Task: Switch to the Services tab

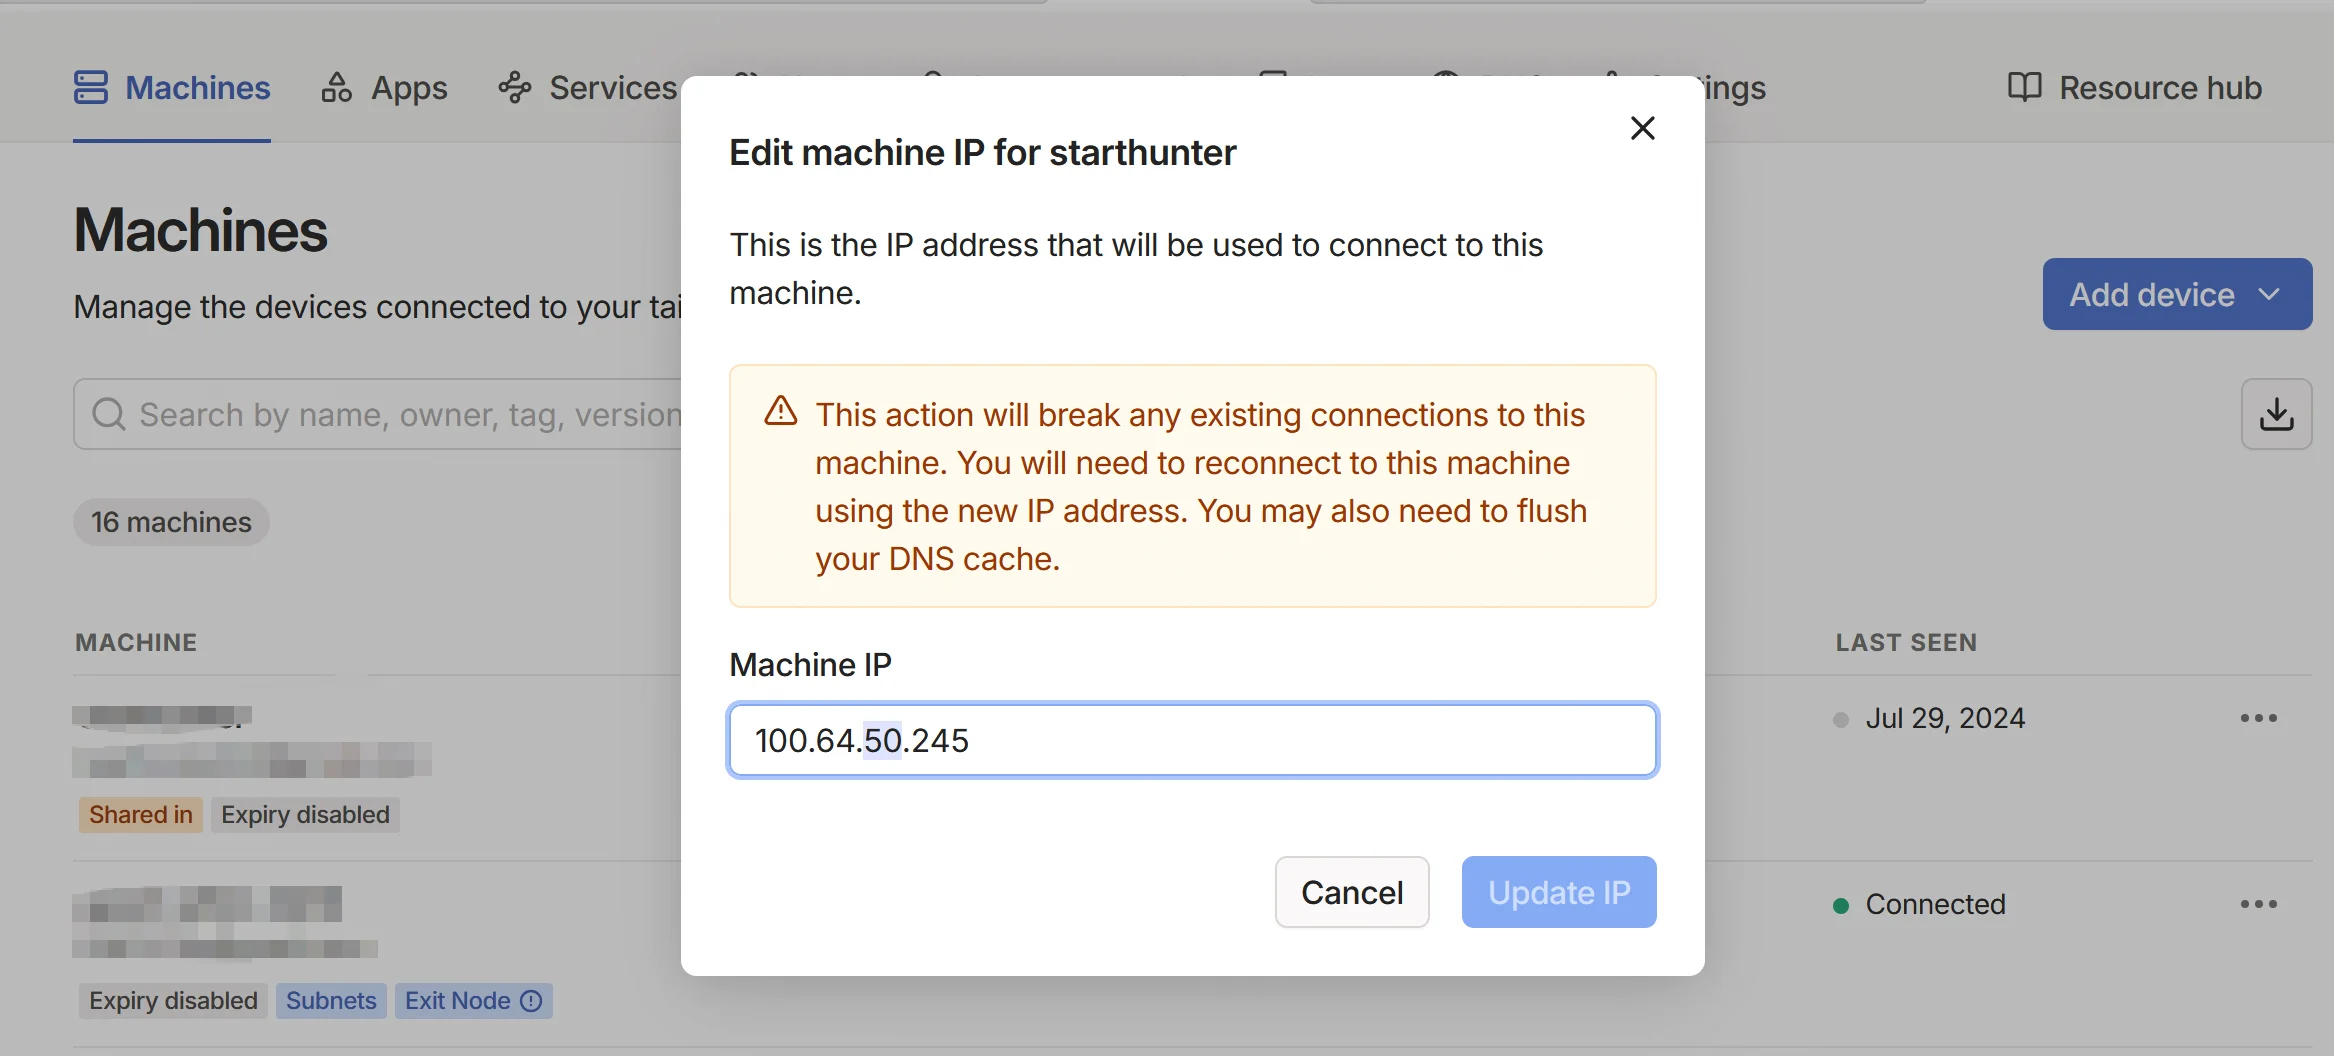Action: 588,88
